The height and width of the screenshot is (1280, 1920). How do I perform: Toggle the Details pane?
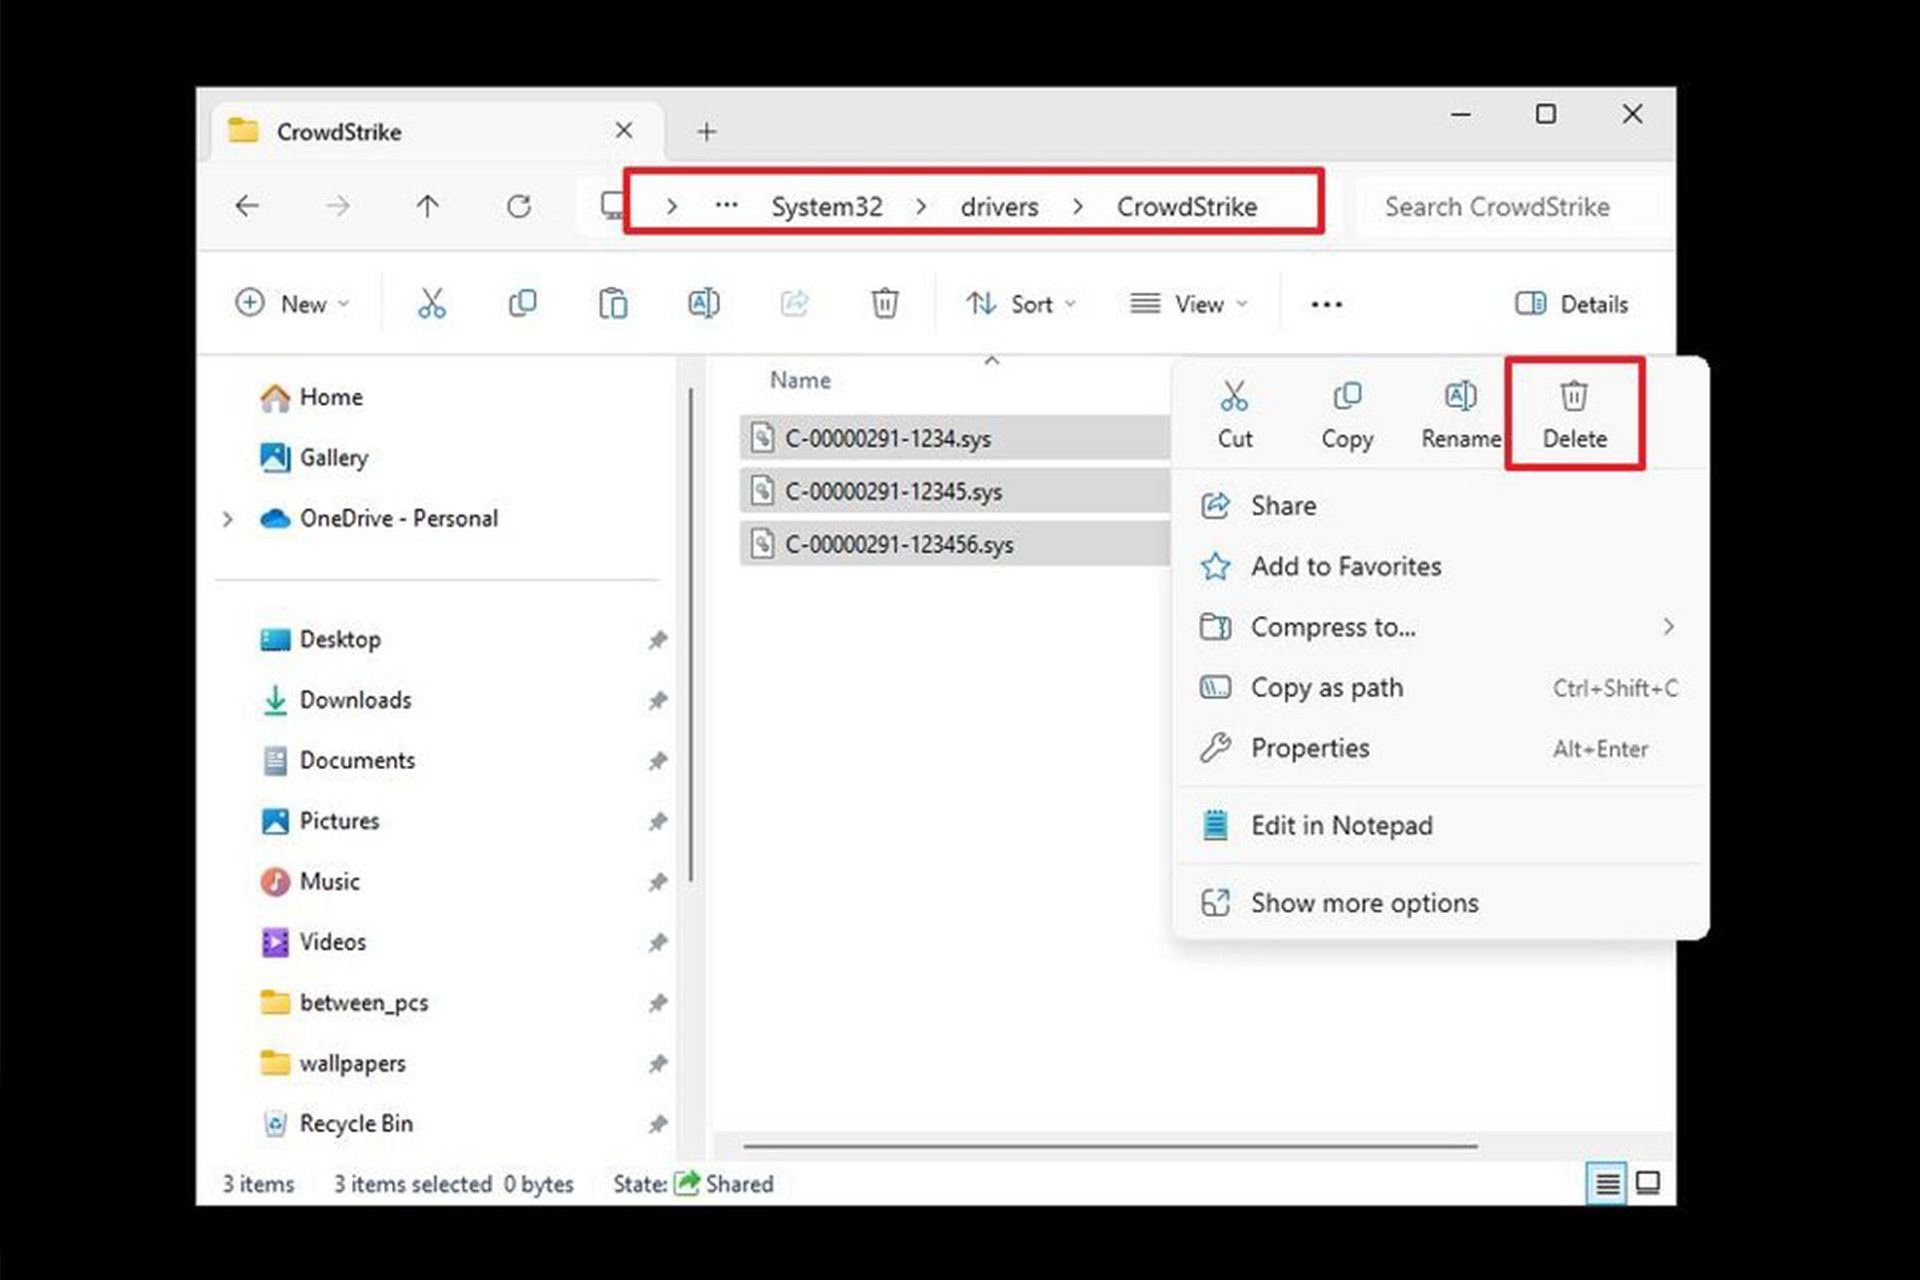[1572, 304]
